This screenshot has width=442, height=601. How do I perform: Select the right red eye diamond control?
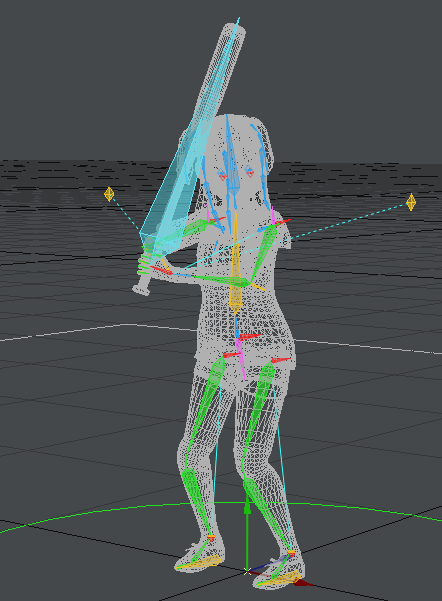249,171
